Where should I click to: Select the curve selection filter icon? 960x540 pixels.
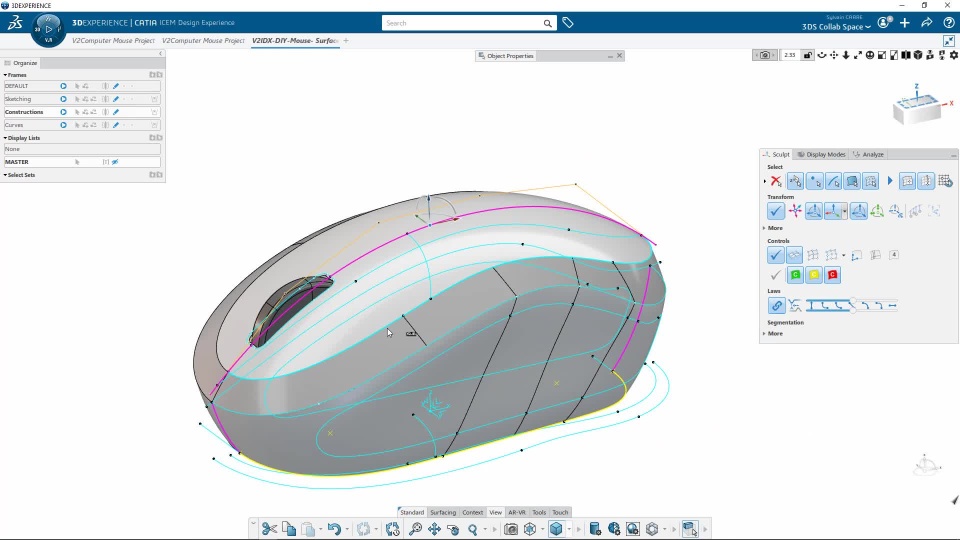click(x=833, y=181)
